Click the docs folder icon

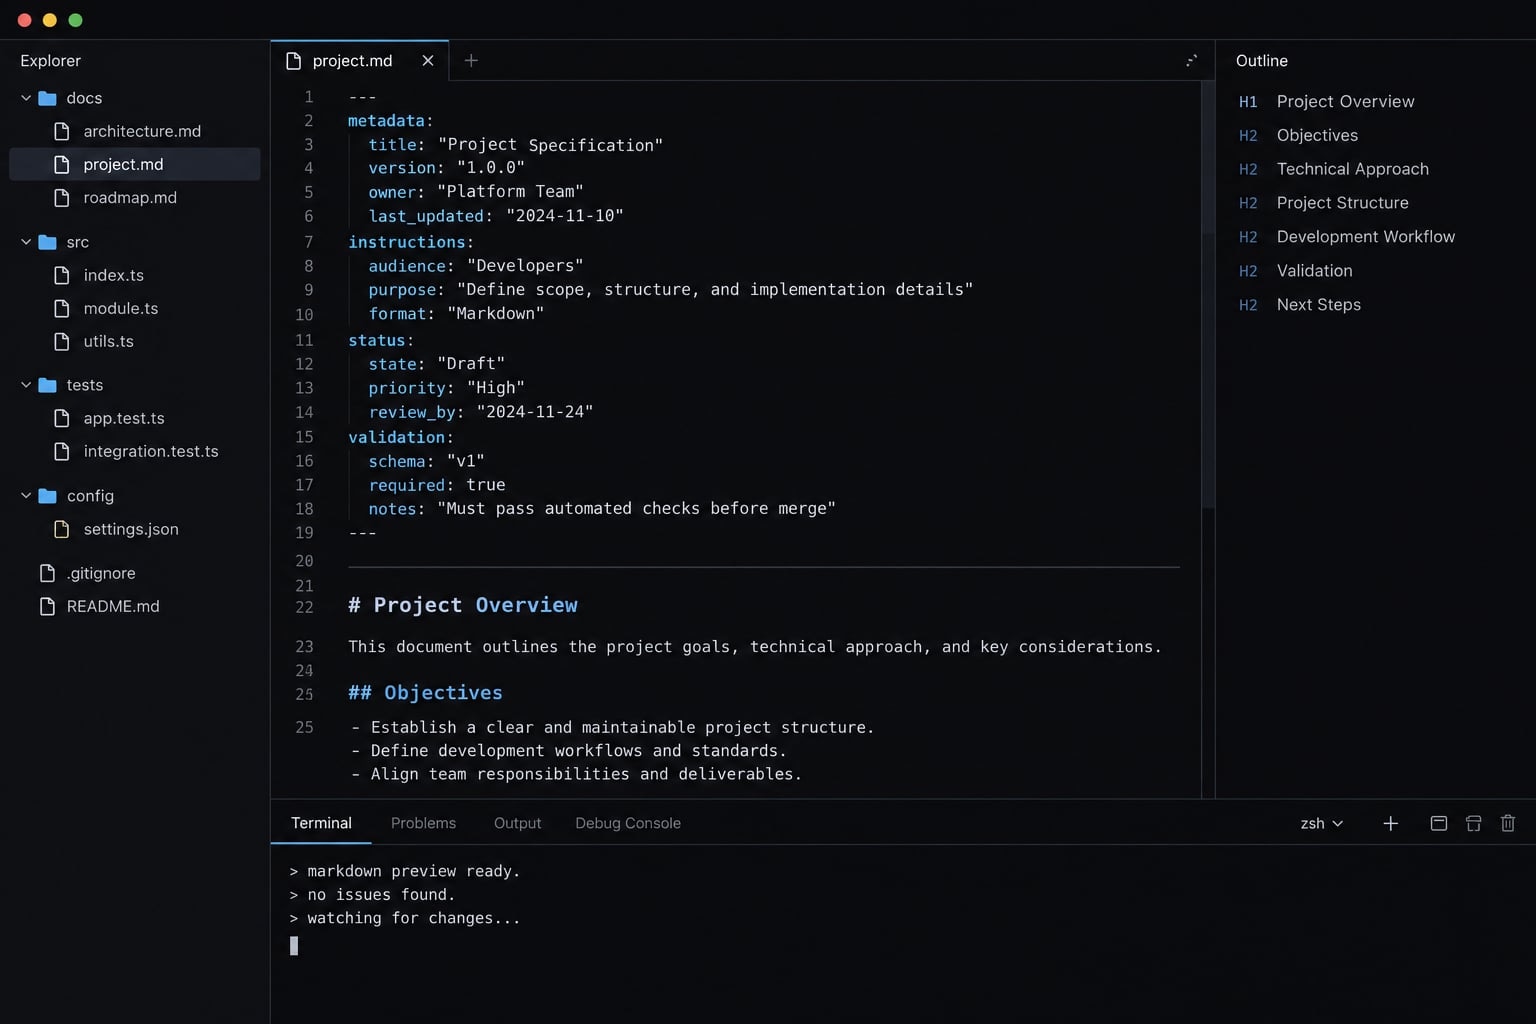coord(47,98)
